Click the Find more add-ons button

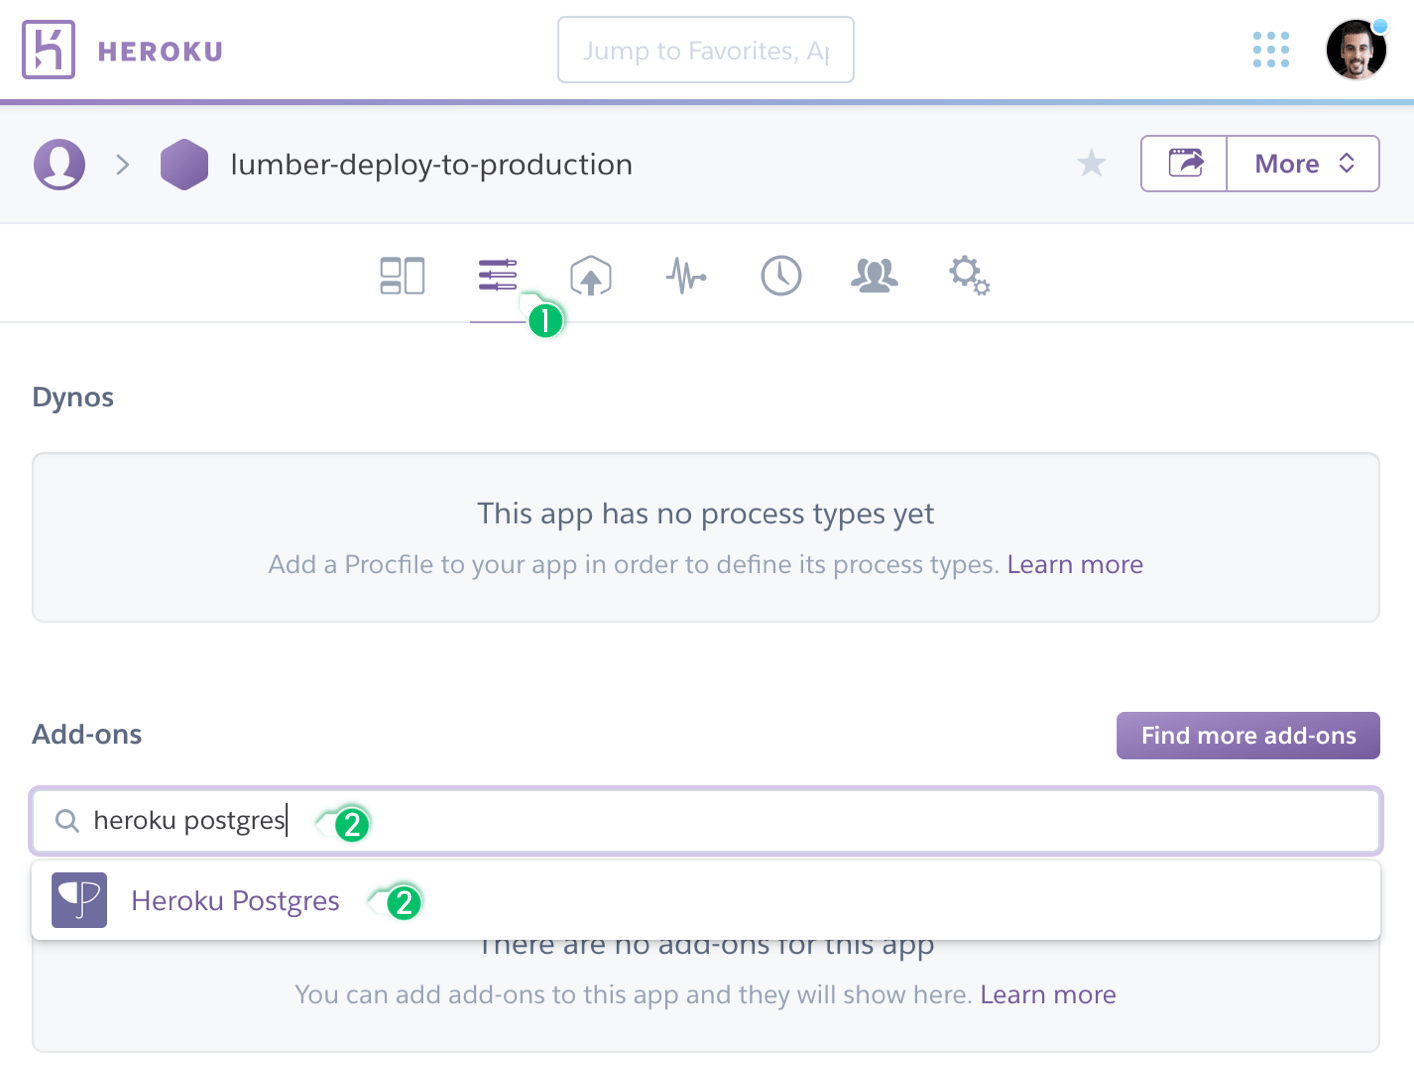[1248, 736]
